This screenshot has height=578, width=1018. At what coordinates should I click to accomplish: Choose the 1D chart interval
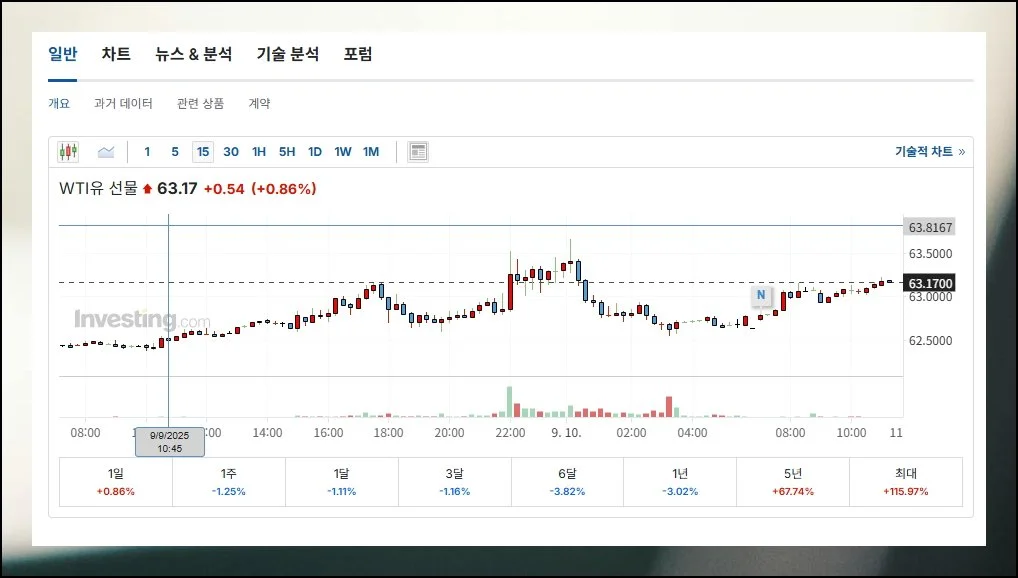pos(315,152)
